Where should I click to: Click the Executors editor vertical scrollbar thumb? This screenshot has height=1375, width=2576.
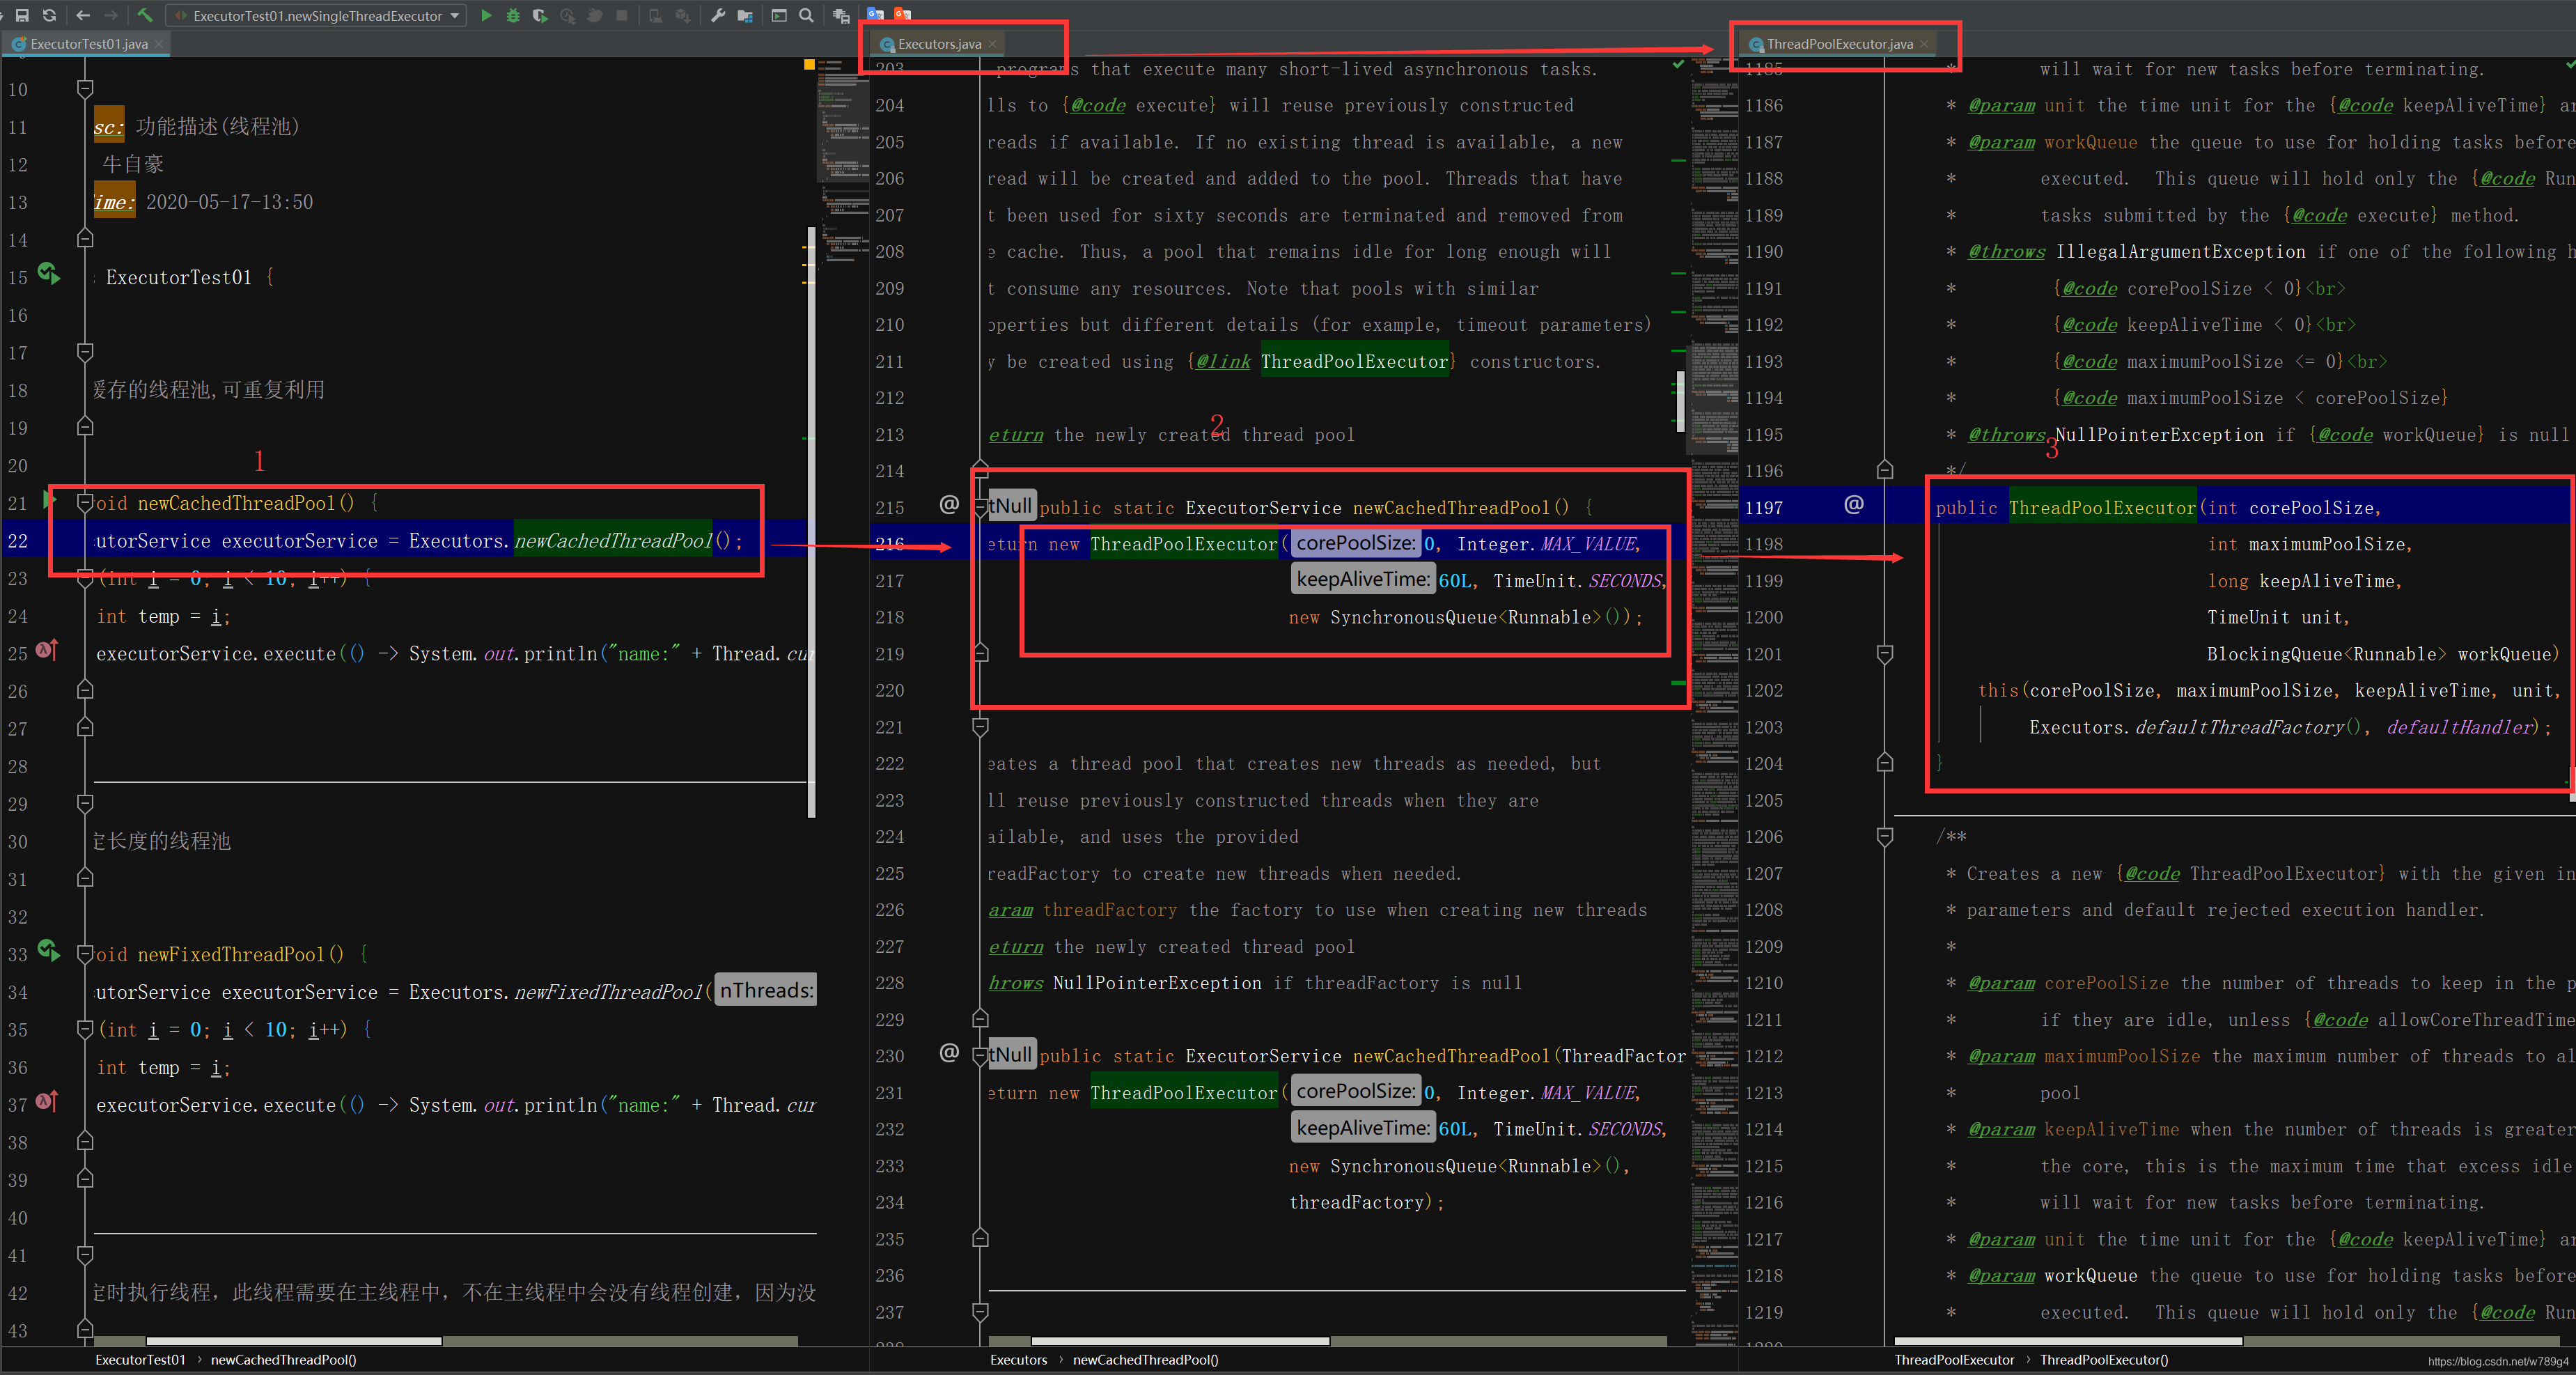click(1680, 401)
